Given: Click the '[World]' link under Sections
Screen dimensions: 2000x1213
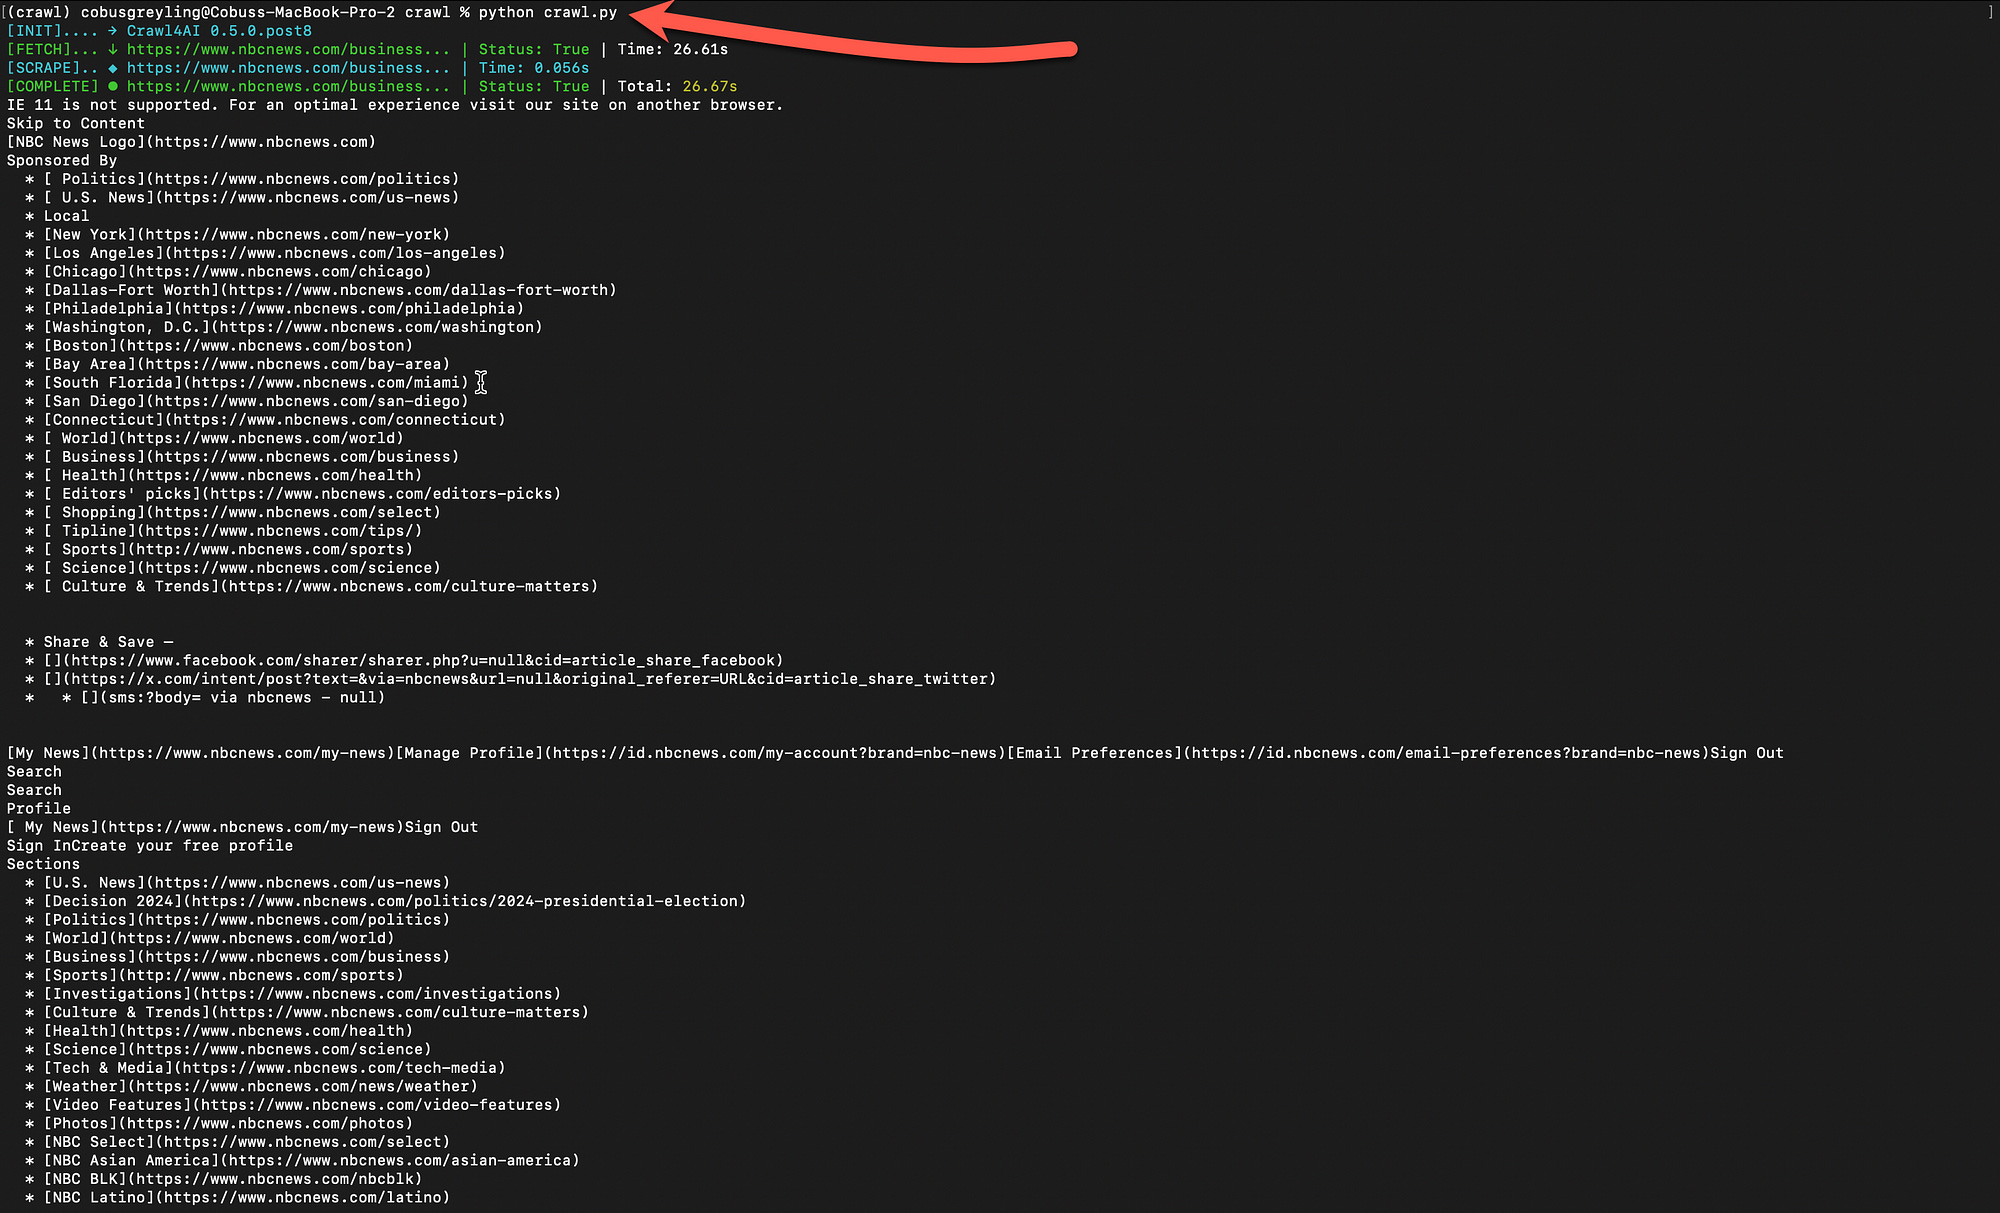Looking at the screenshot, I should tap(219, 938).
